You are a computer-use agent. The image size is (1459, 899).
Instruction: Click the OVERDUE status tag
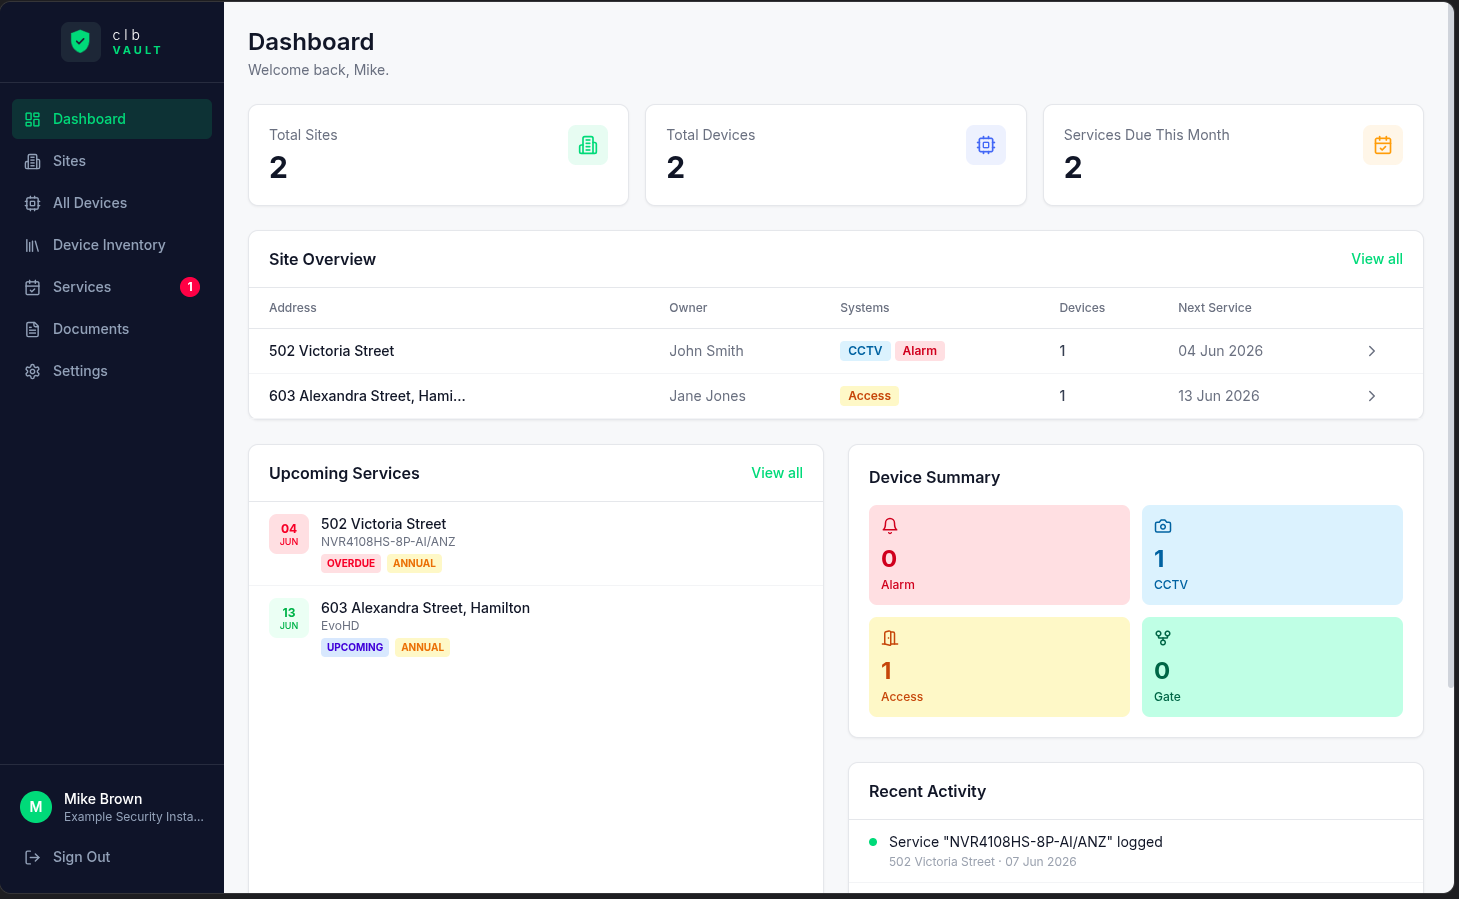coord(351,563)
